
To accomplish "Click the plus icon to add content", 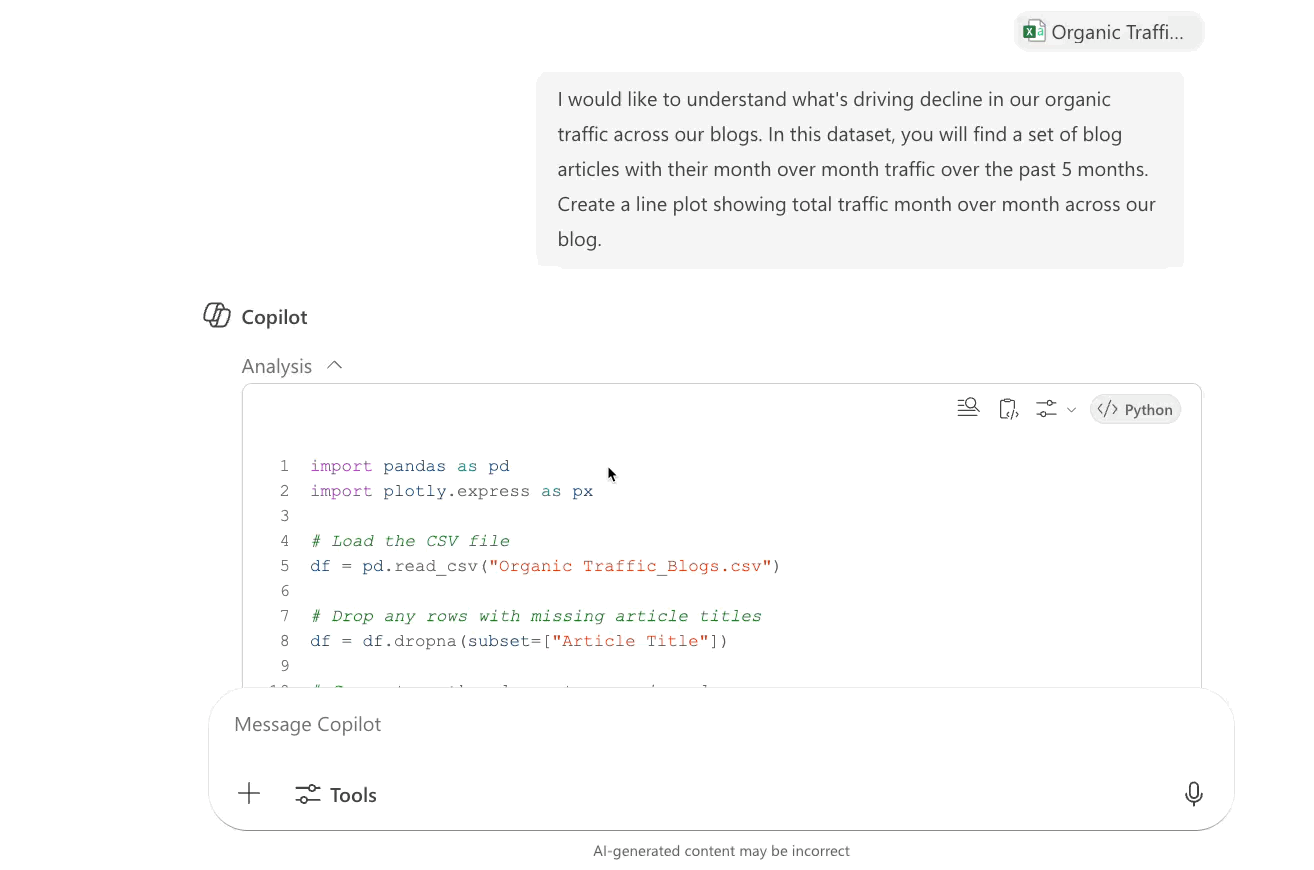I will click(x=249, y=794).
